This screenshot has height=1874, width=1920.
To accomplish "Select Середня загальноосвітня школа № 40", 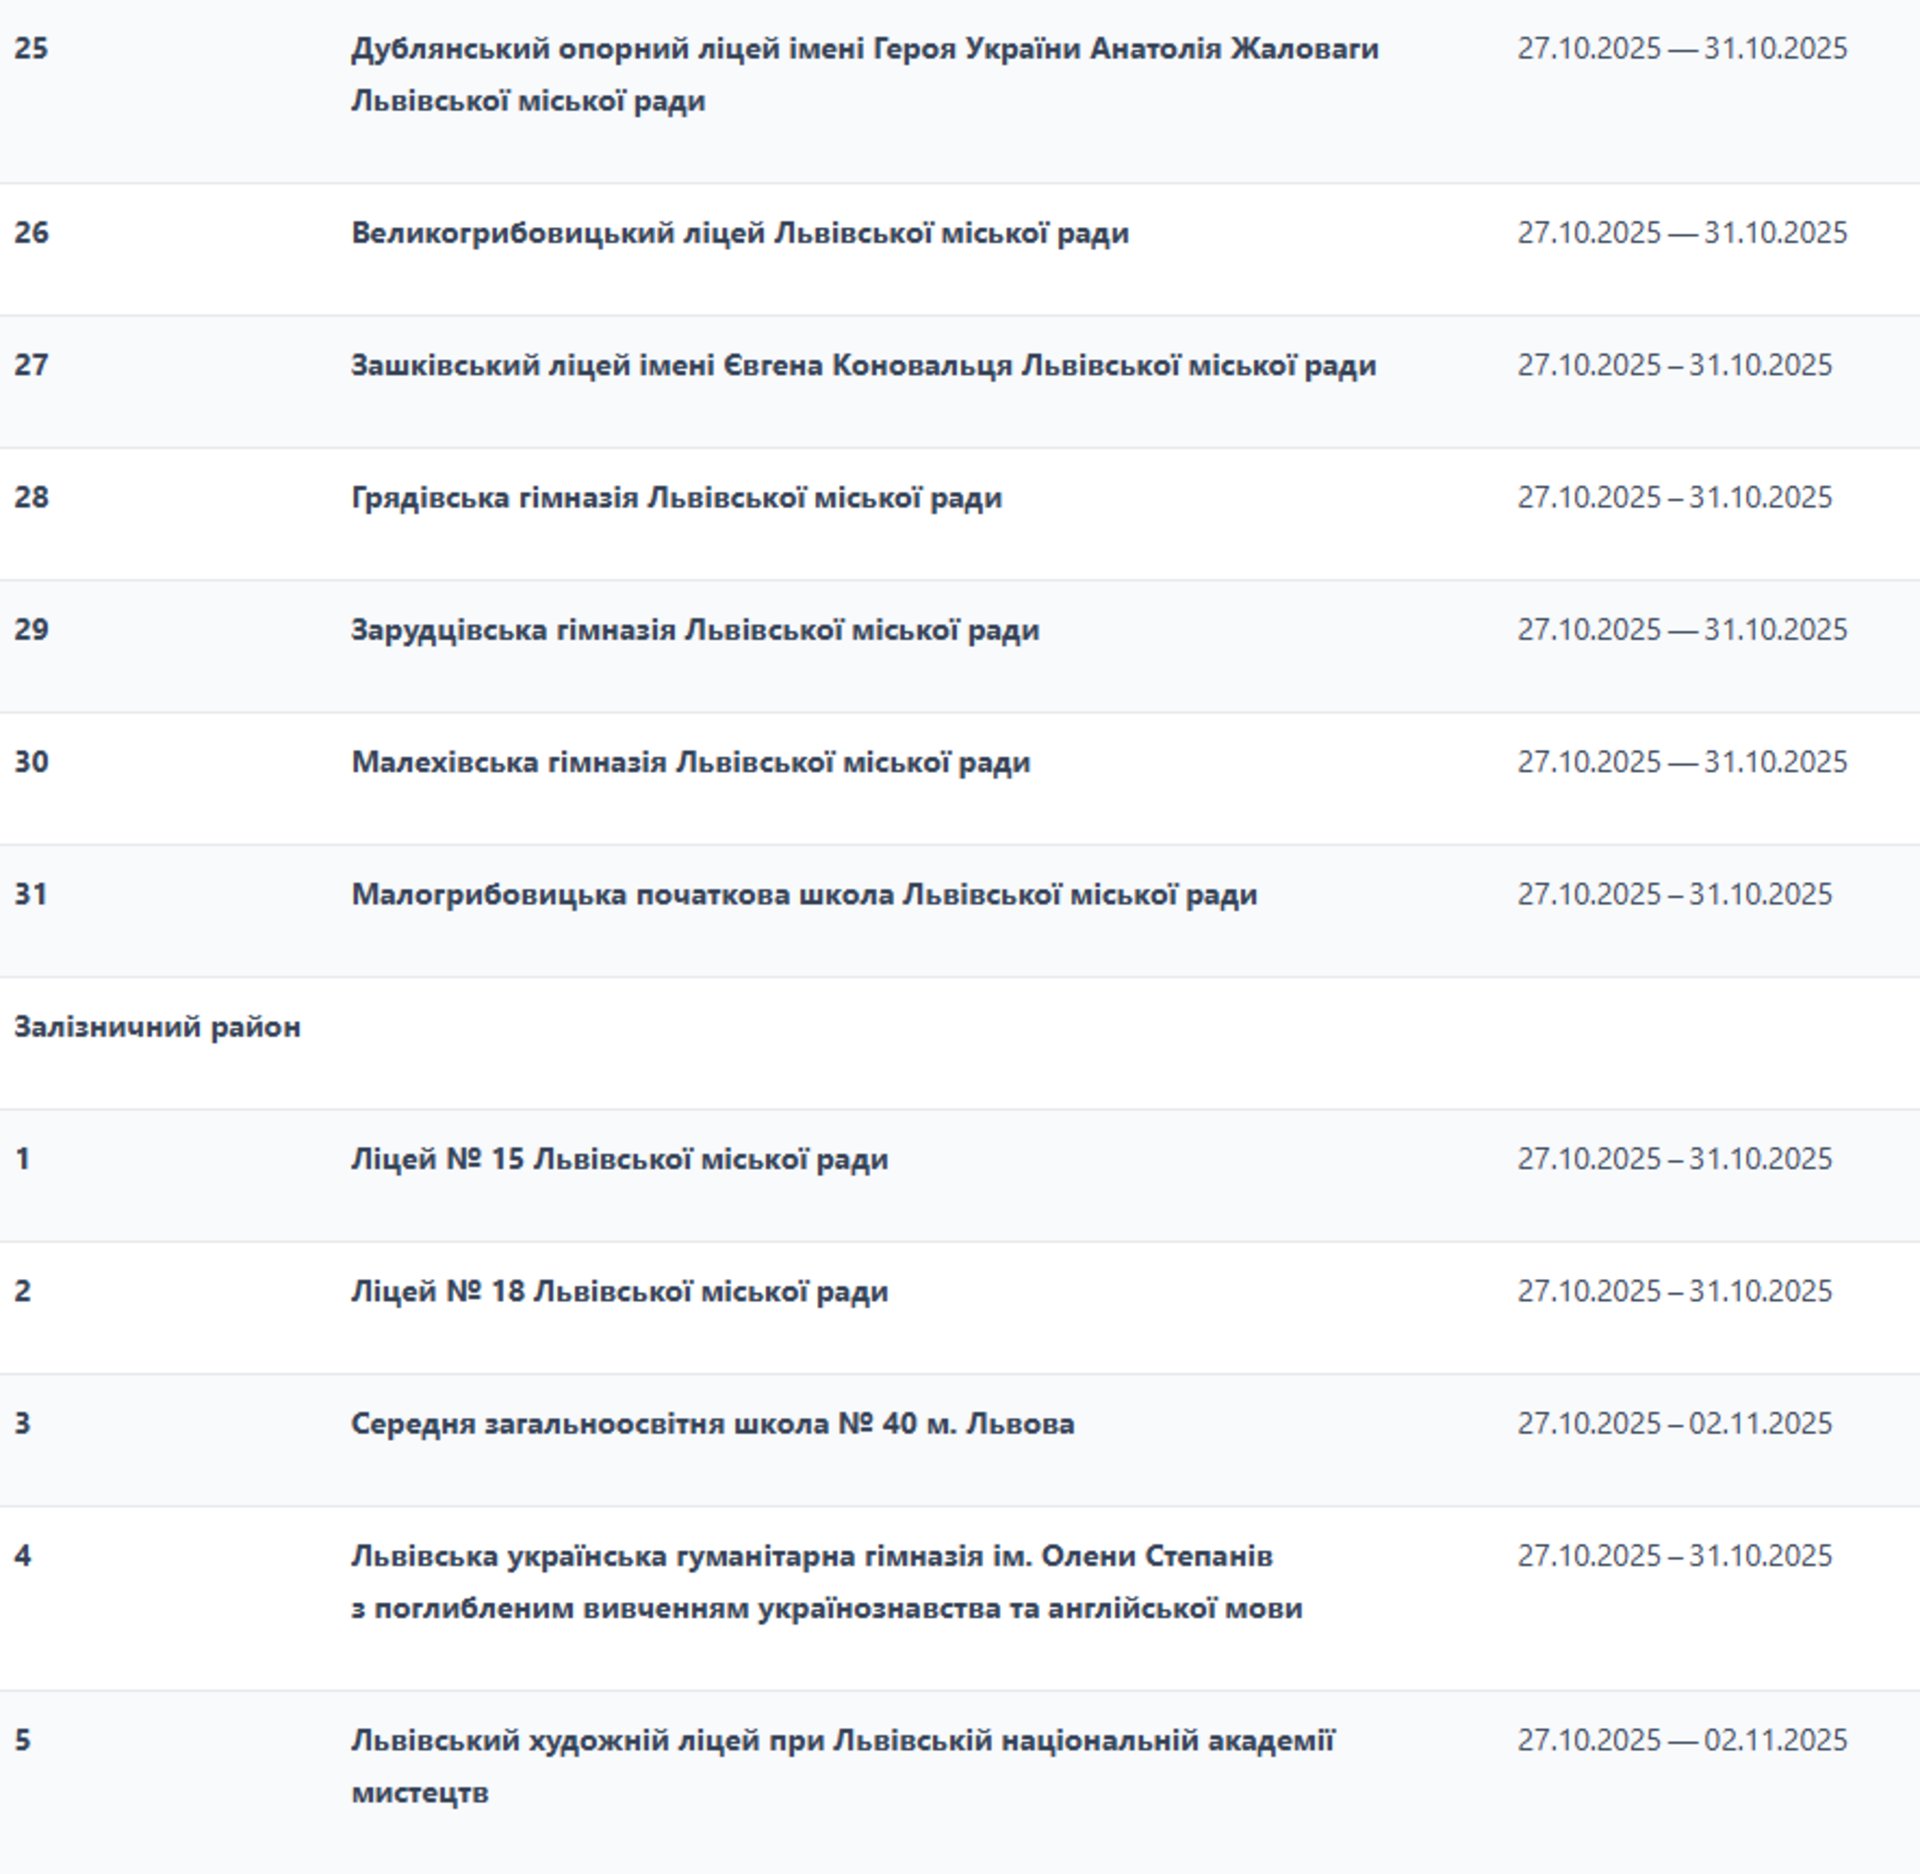I will tap(712, 1423).
